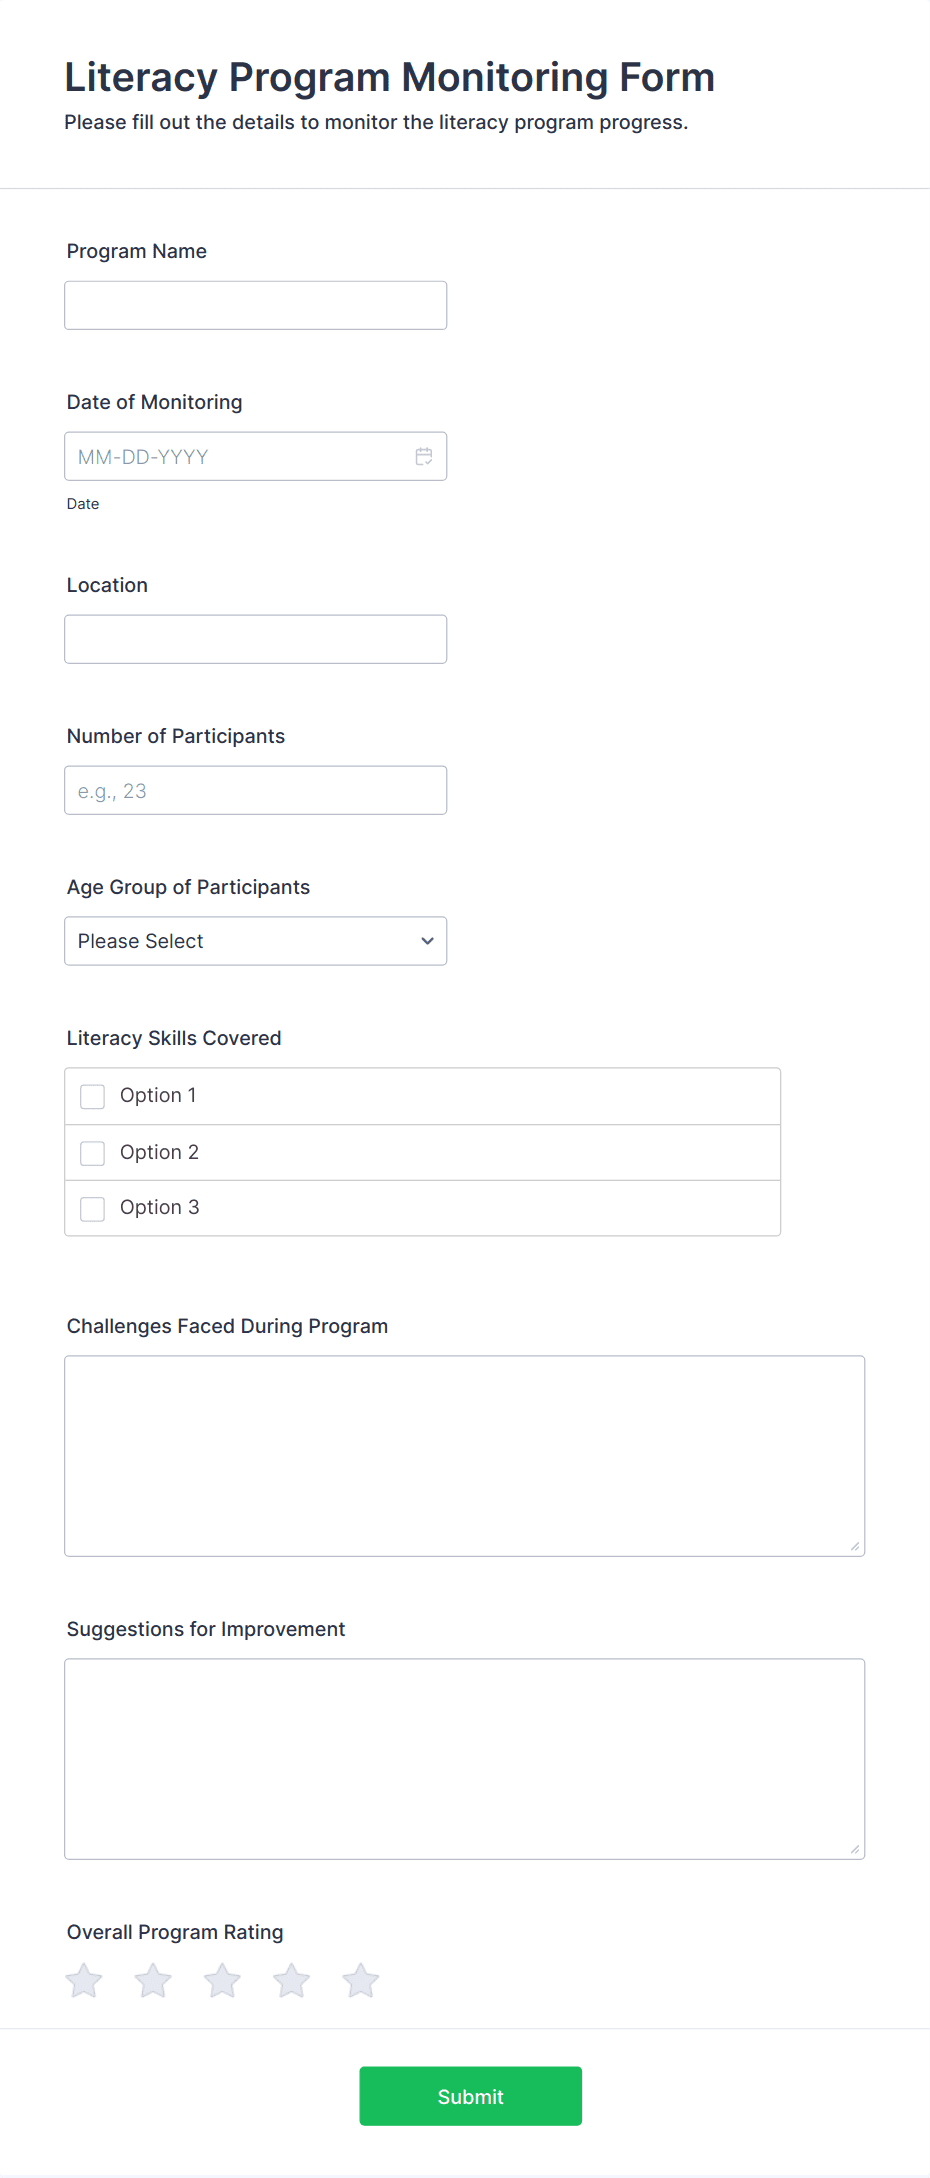Click the fourth rating star
The width and height of the screenshot is (930, 2178).
(x=292, y=1980)
